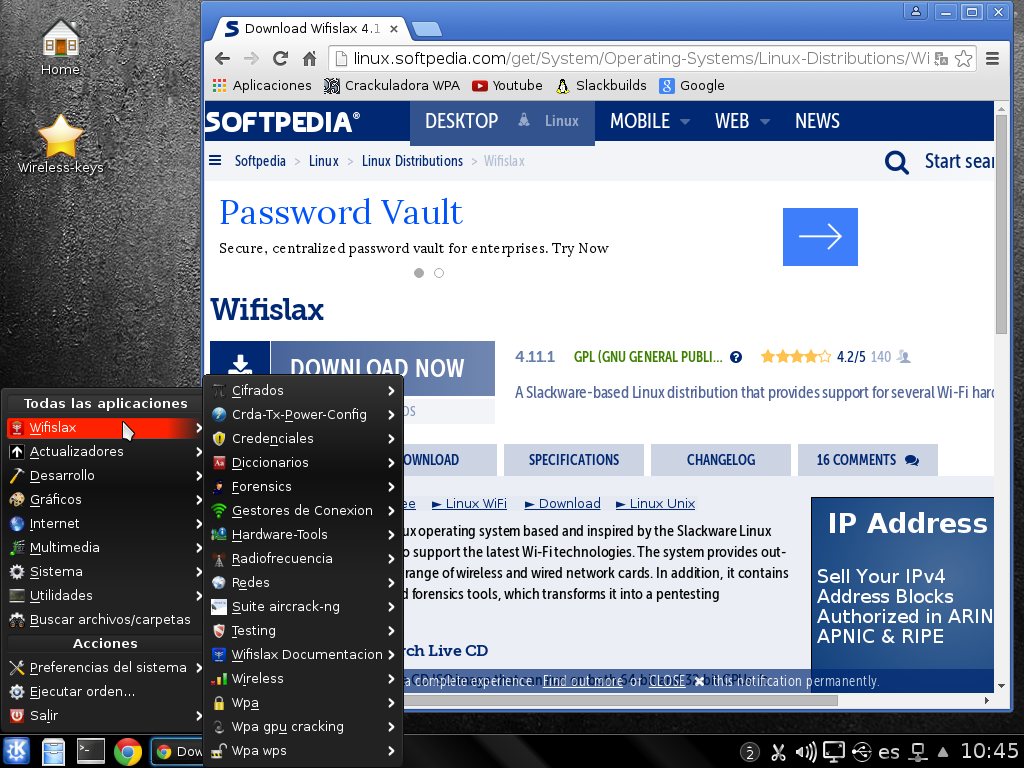Select the first carousel dot in the ad
This screenshot has height=768, width=1024.
419,273
